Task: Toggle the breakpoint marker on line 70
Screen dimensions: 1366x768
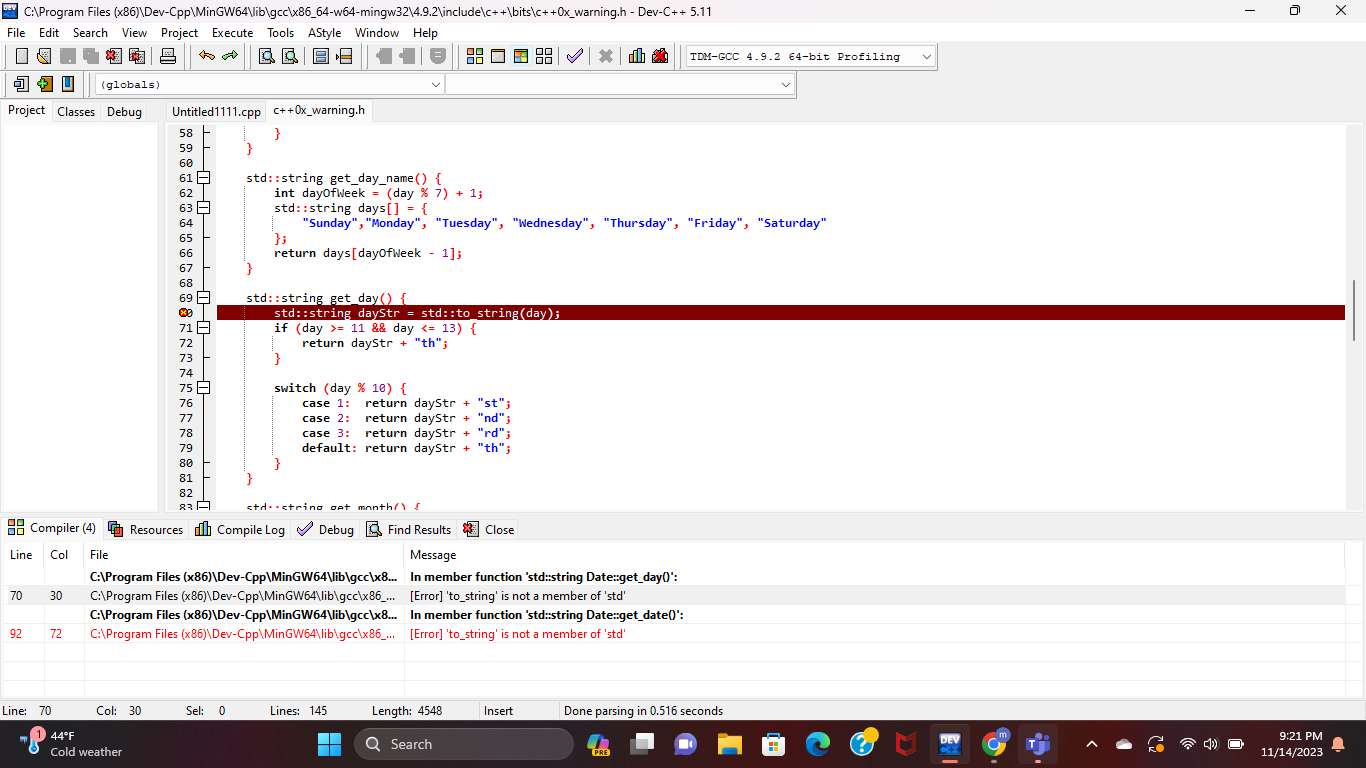Action: click(186, 313)
